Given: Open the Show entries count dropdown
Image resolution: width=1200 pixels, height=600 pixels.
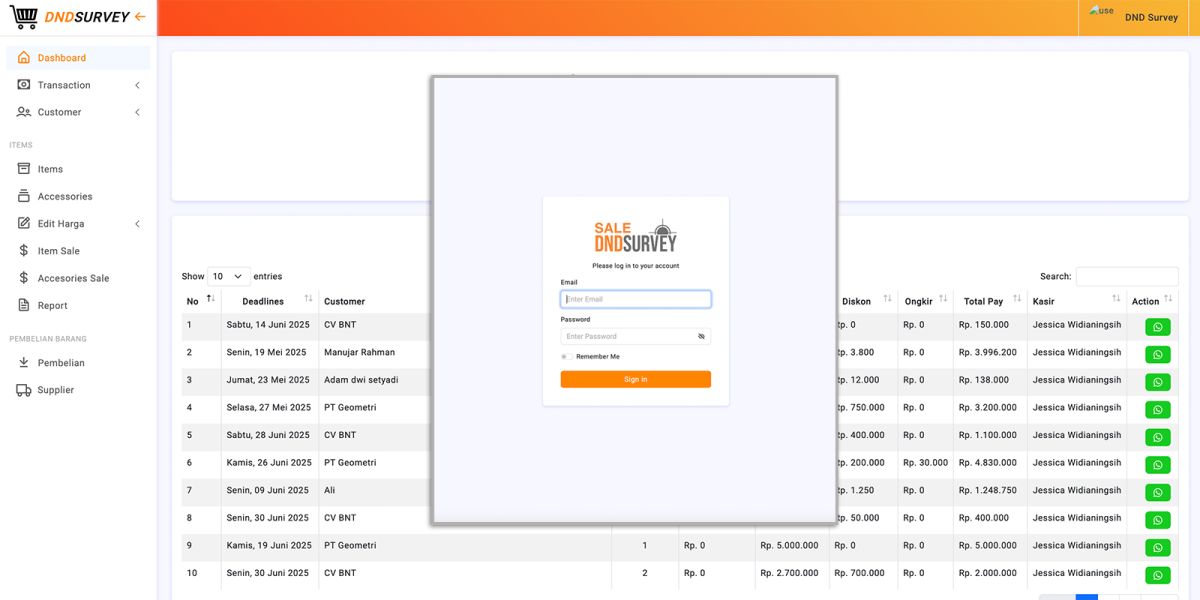Looking at the screenshot, I should 228,276.
